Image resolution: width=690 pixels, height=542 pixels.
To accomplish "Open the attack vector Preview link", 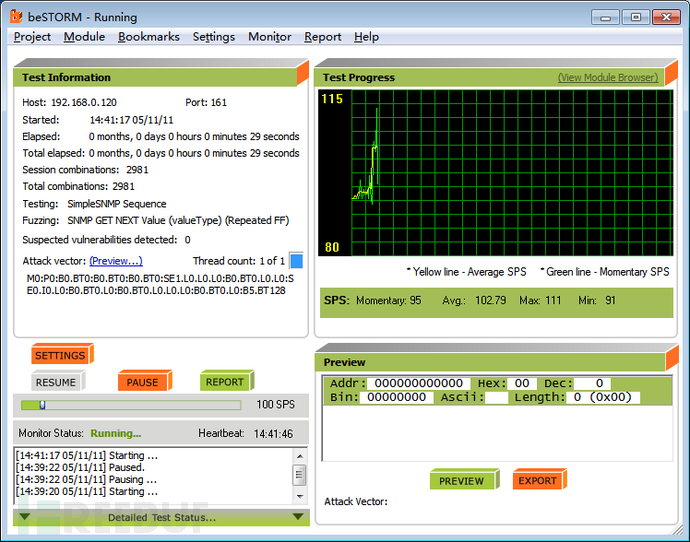I will pos(116,261).
